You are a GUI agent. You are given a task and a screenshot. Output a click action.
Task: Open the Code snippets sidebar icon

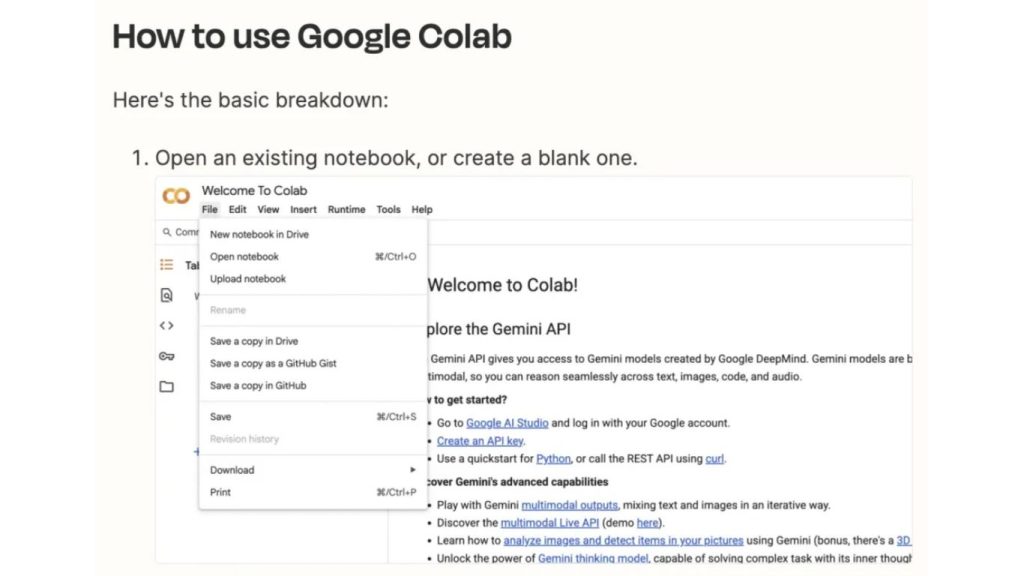(167, 325)
